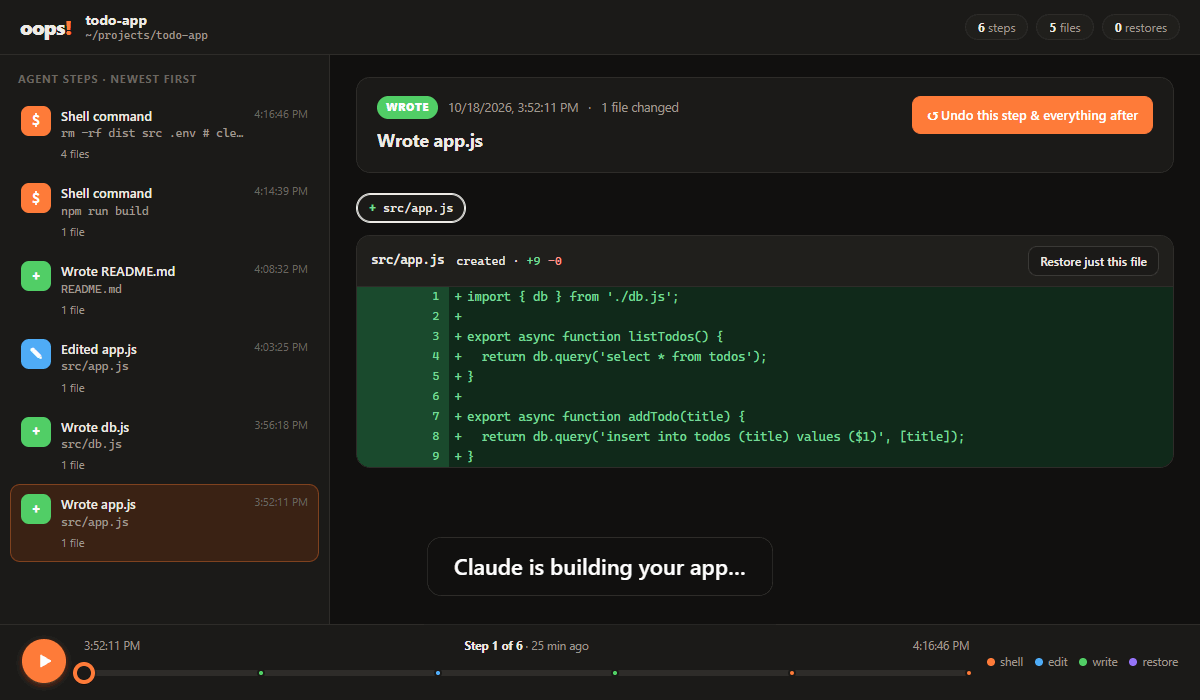Select the src/app.js file chip
Viewport: 1200px width, 700px height.
point(411,208)
